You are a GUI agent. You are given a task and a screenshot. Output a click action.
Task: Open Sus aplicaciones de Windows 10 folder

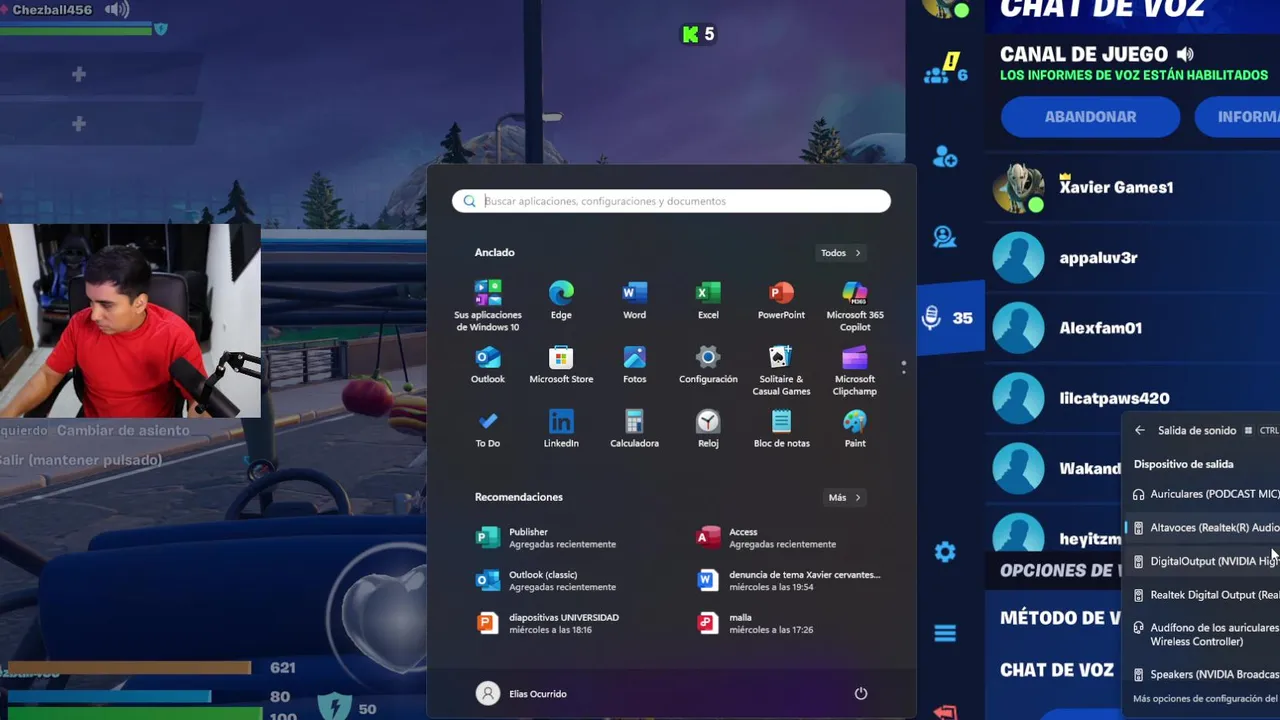488,305
